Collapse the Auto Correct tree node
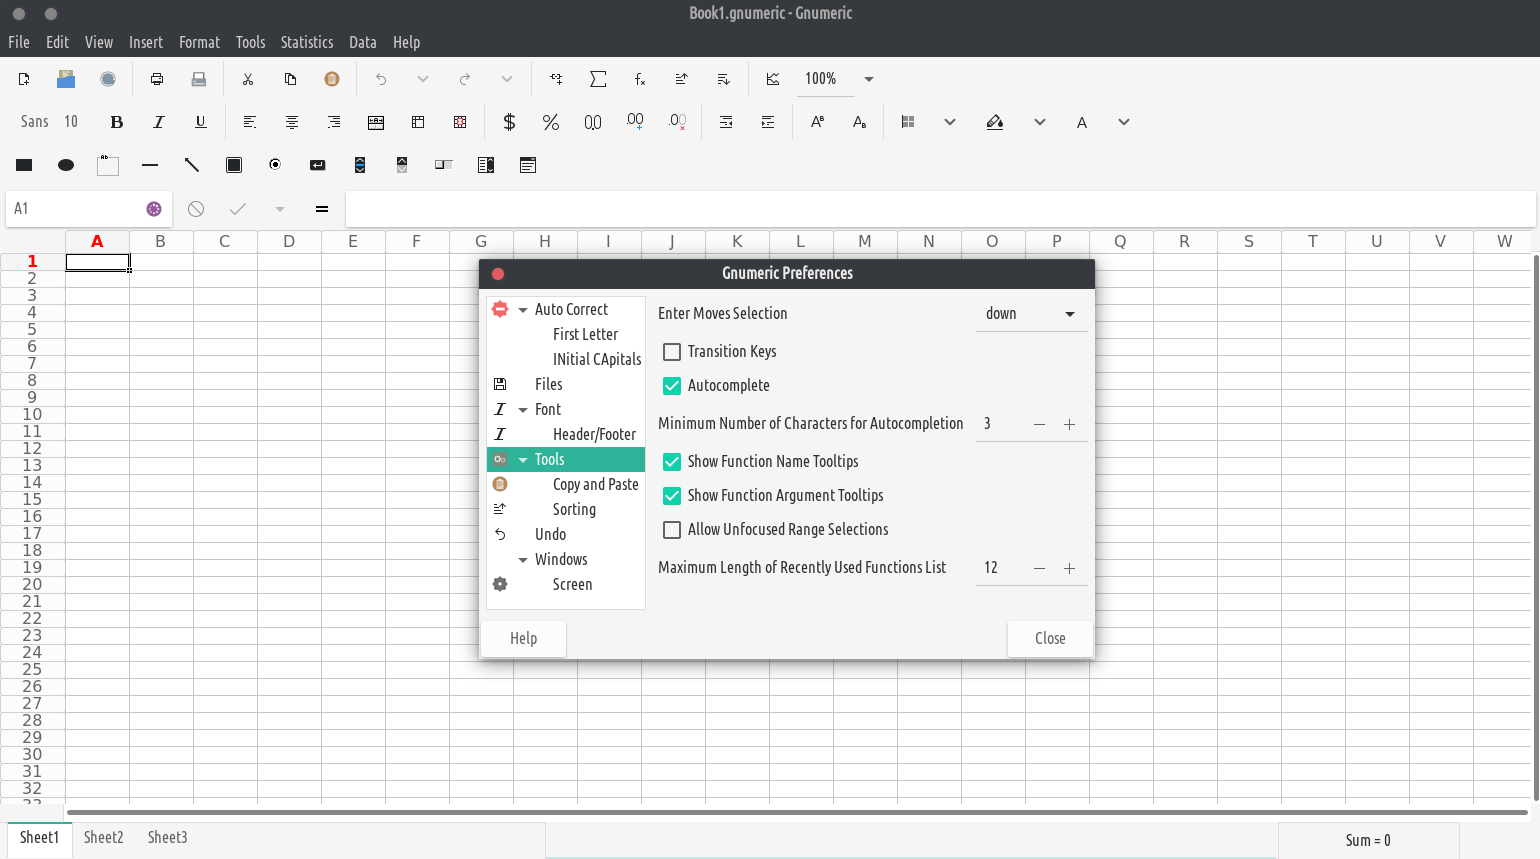This screenshot has width=1540, height=859. pos(523,310)
